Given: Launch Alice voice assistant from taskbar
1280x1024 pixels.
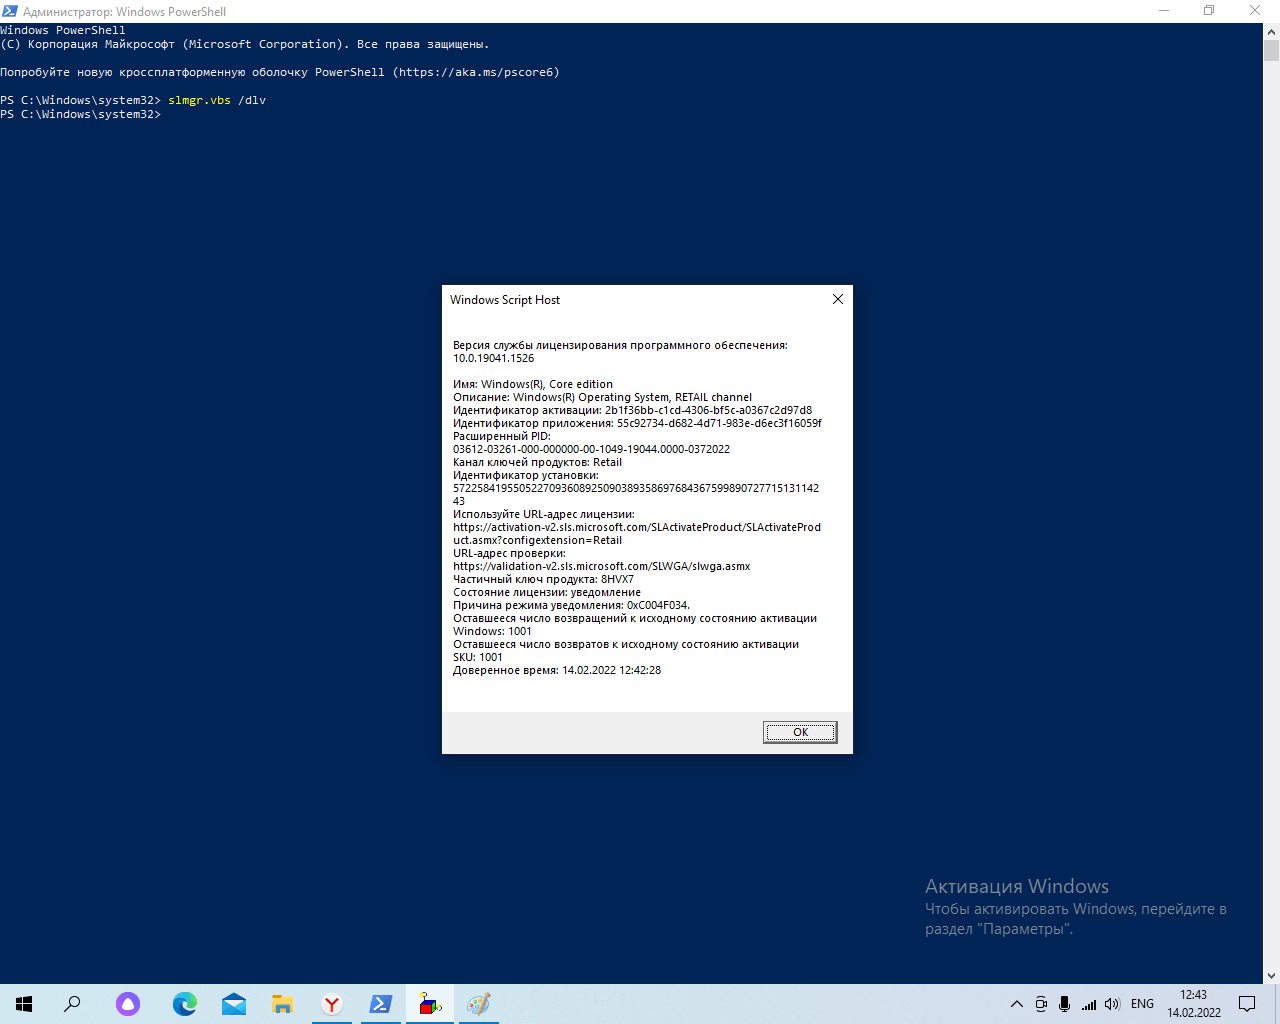Looking at the screenshot, I should click(x=128, y=1004).
